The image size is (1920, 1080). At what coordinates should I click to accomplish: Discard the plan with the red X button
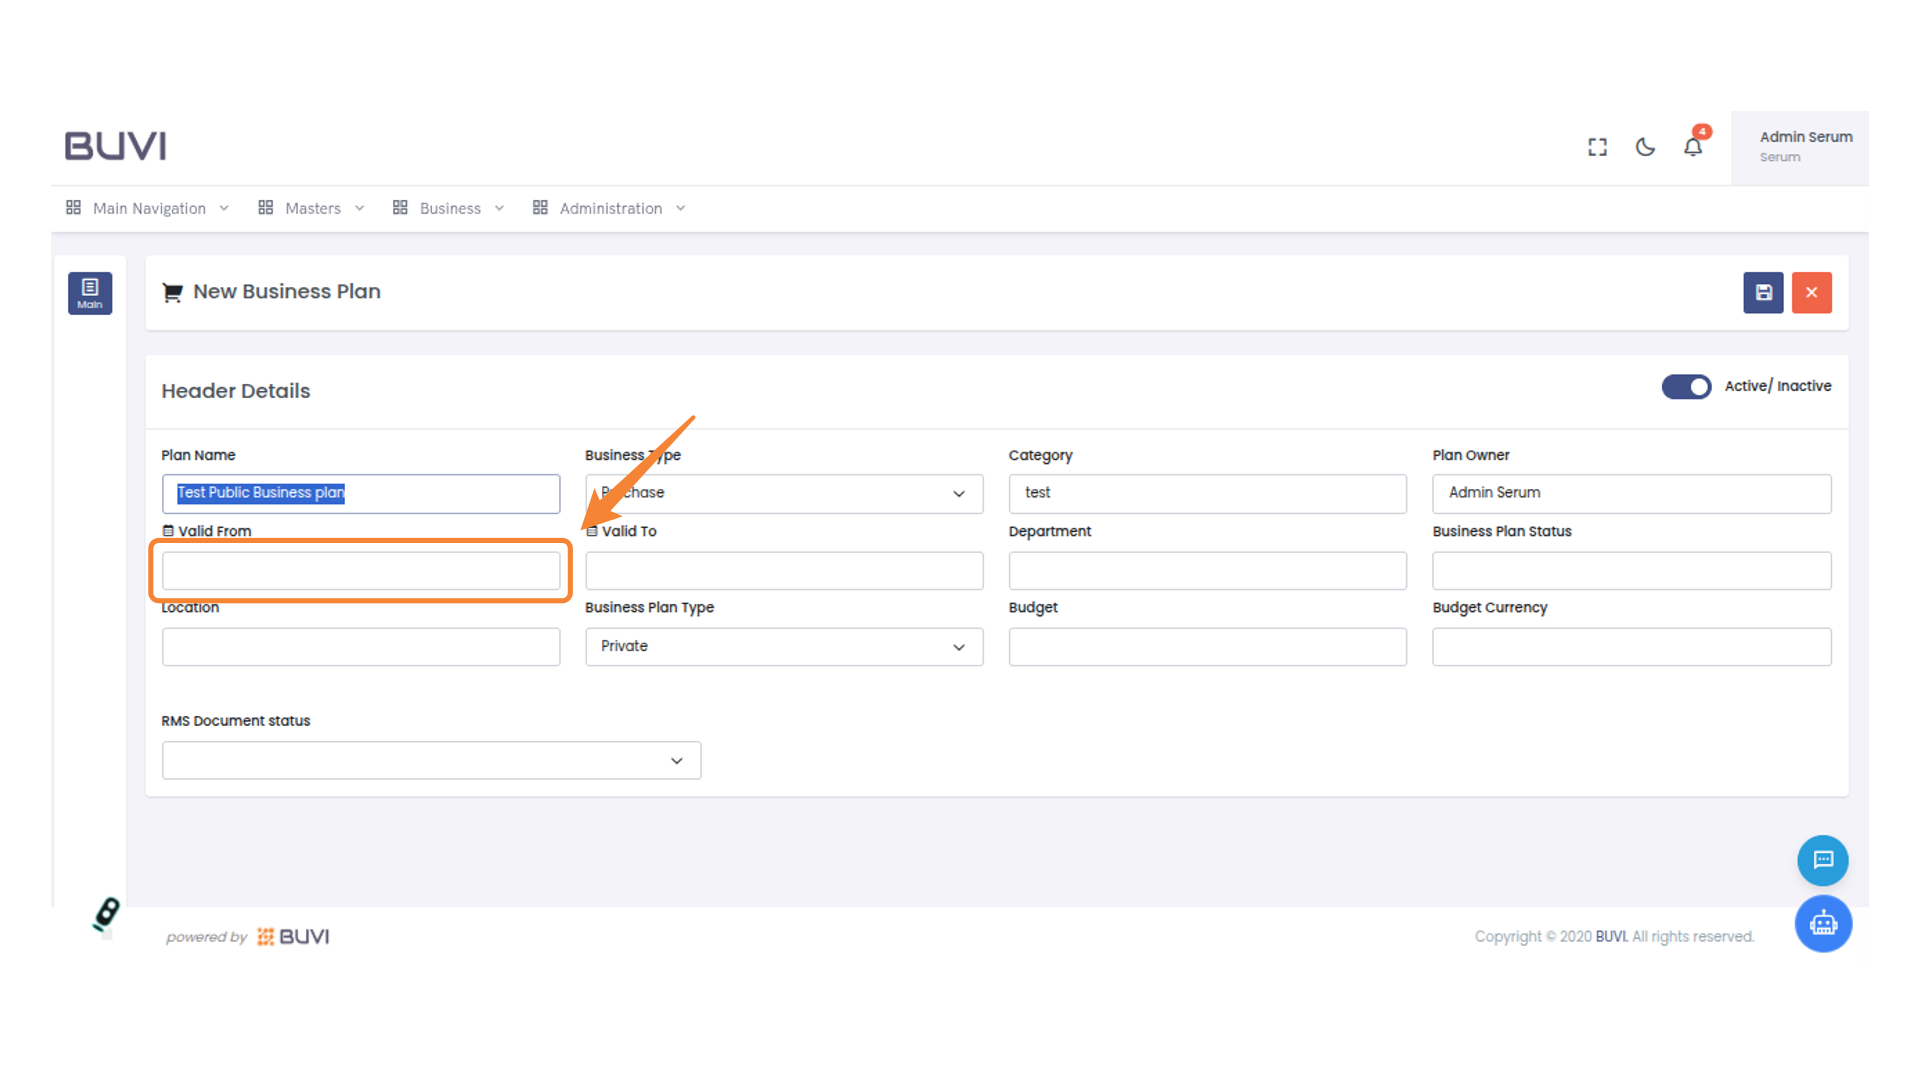[x=1811, y=292]
